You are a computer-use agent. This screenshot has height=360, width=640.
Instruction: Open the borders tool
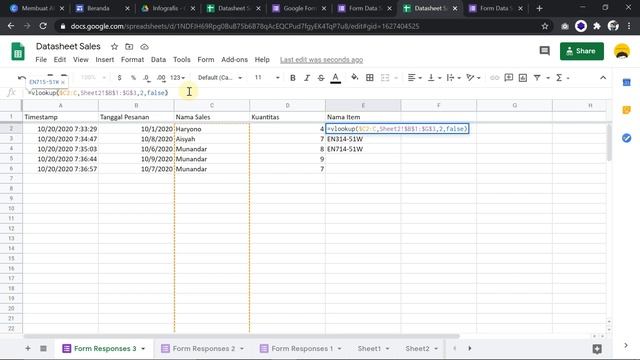370,78
